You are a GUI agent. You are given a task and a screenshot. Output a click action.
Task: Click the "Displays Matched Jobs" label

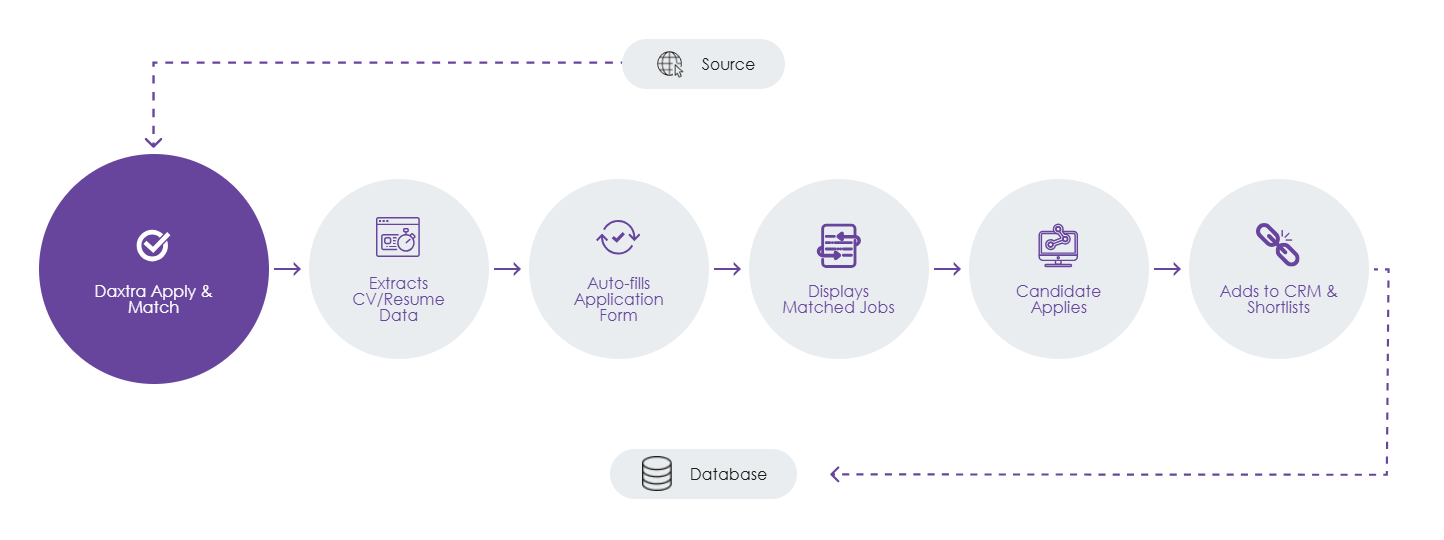(838, 299)
